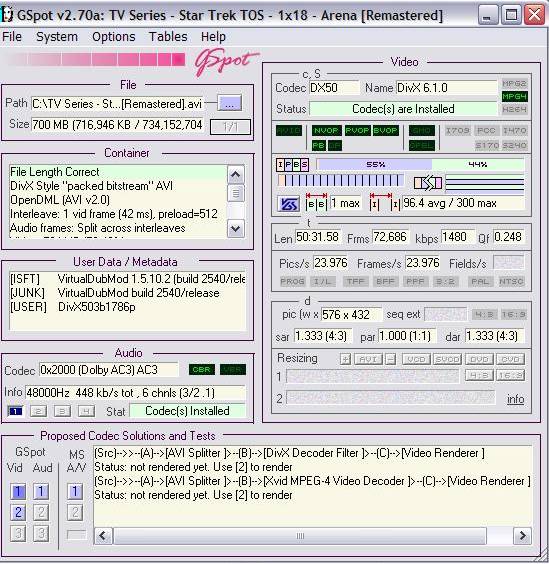Screen dimensions: 549x564
Task: Click the I470 colorimetry indicator
Action: coord(514,130)
